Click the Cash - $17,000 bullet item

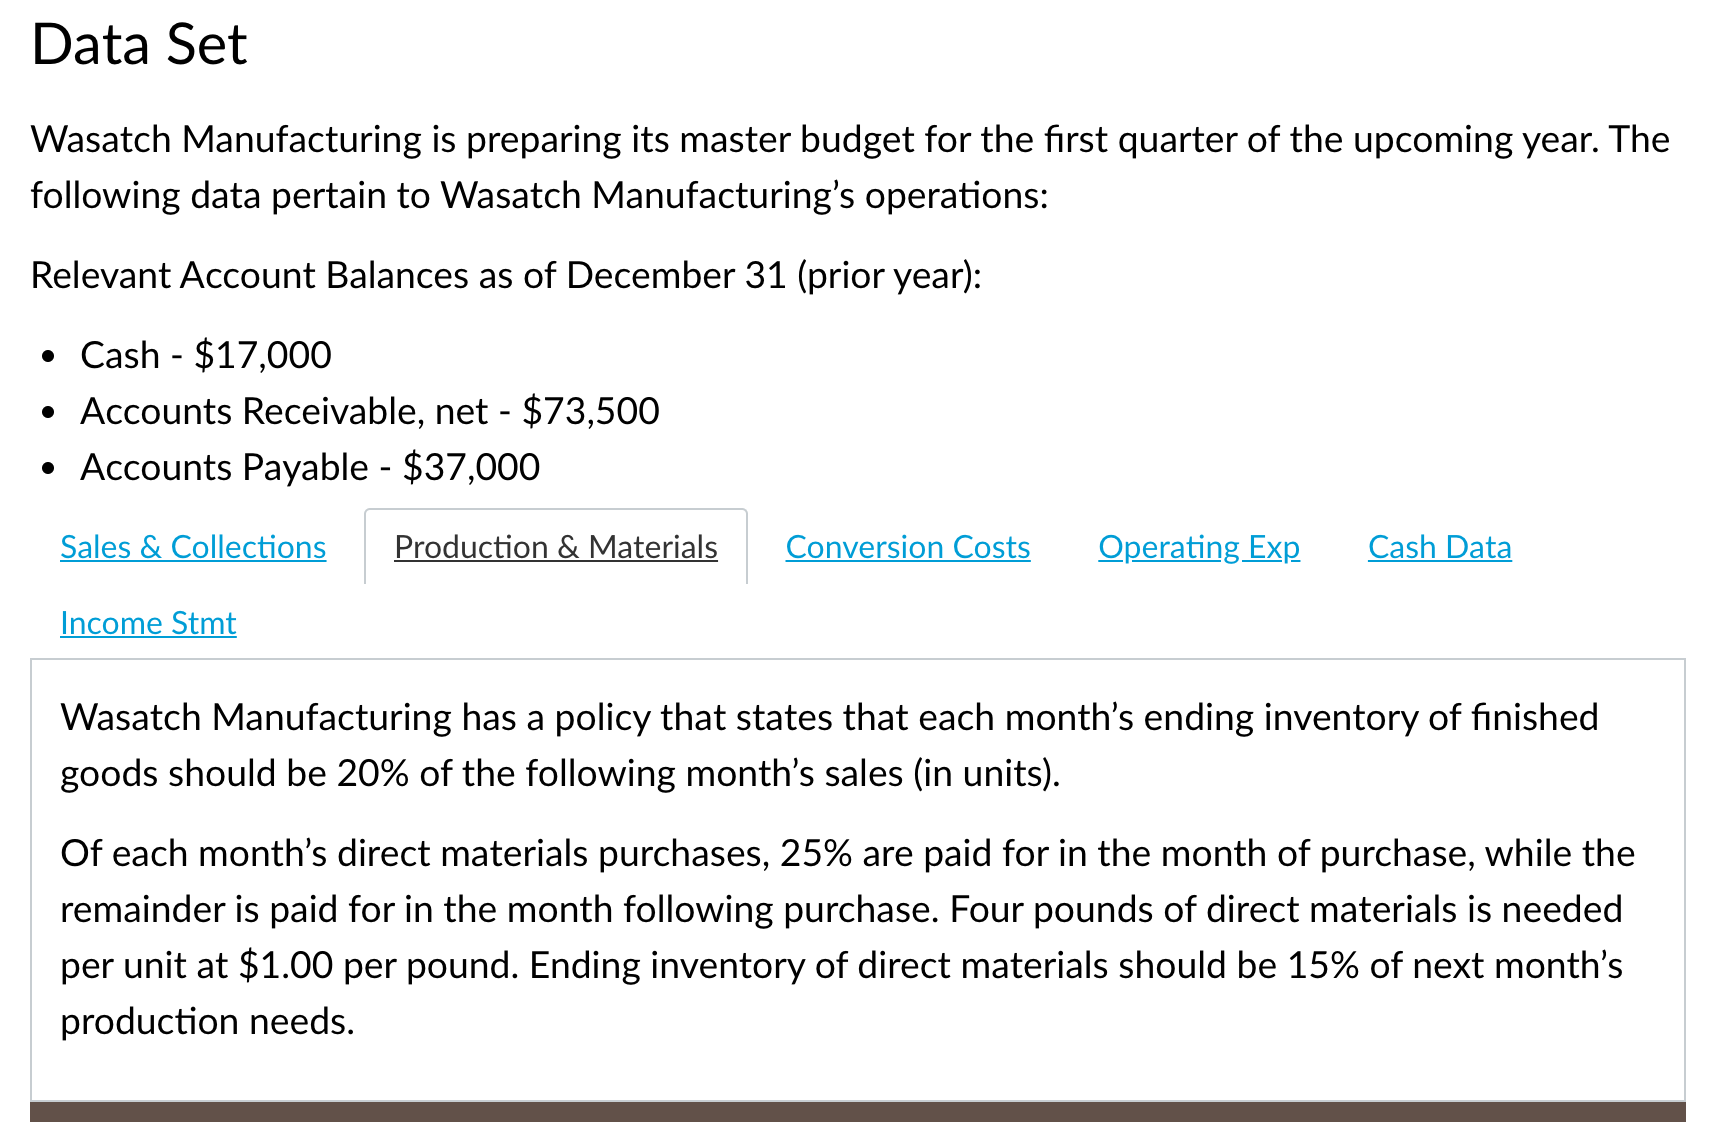pyautogui.click(x=206, y=355)
